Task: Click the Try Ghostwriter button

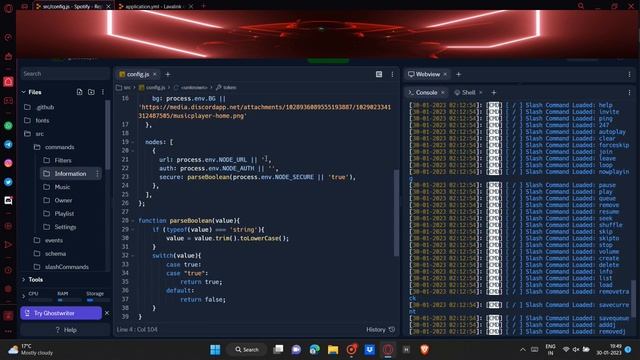Action: (x=61, y=313)
